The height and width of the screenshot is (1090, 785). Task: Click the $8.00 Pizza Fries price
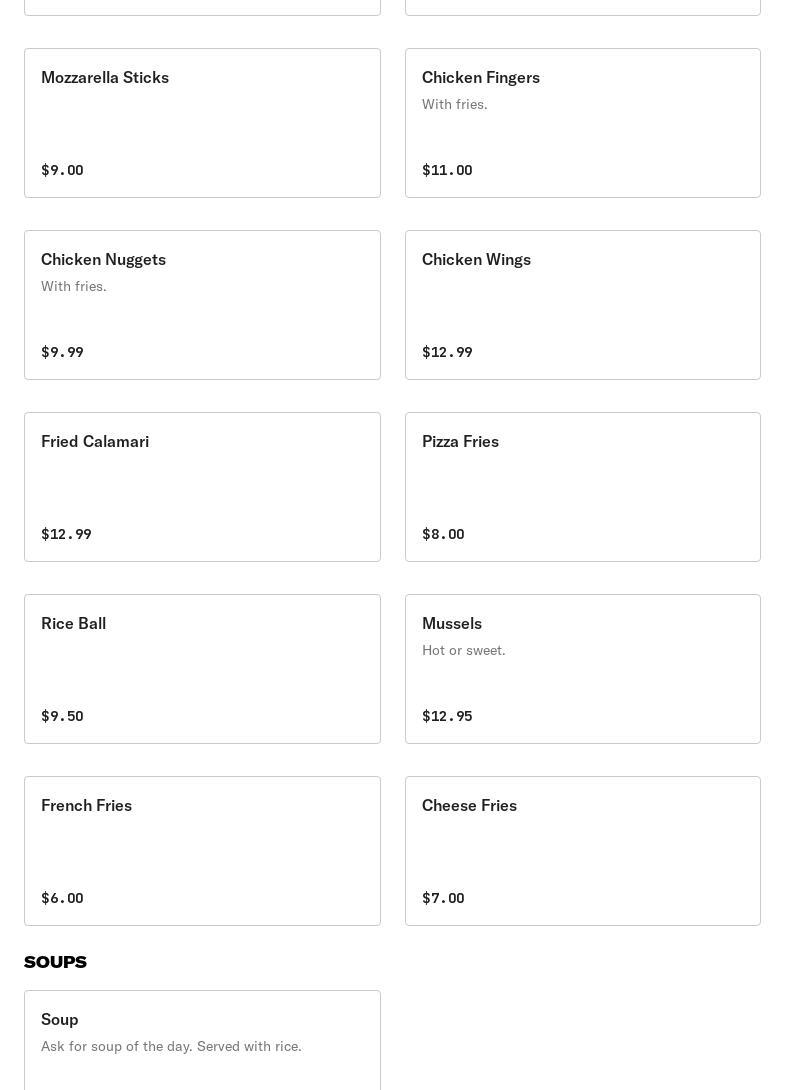coord(443,534)
